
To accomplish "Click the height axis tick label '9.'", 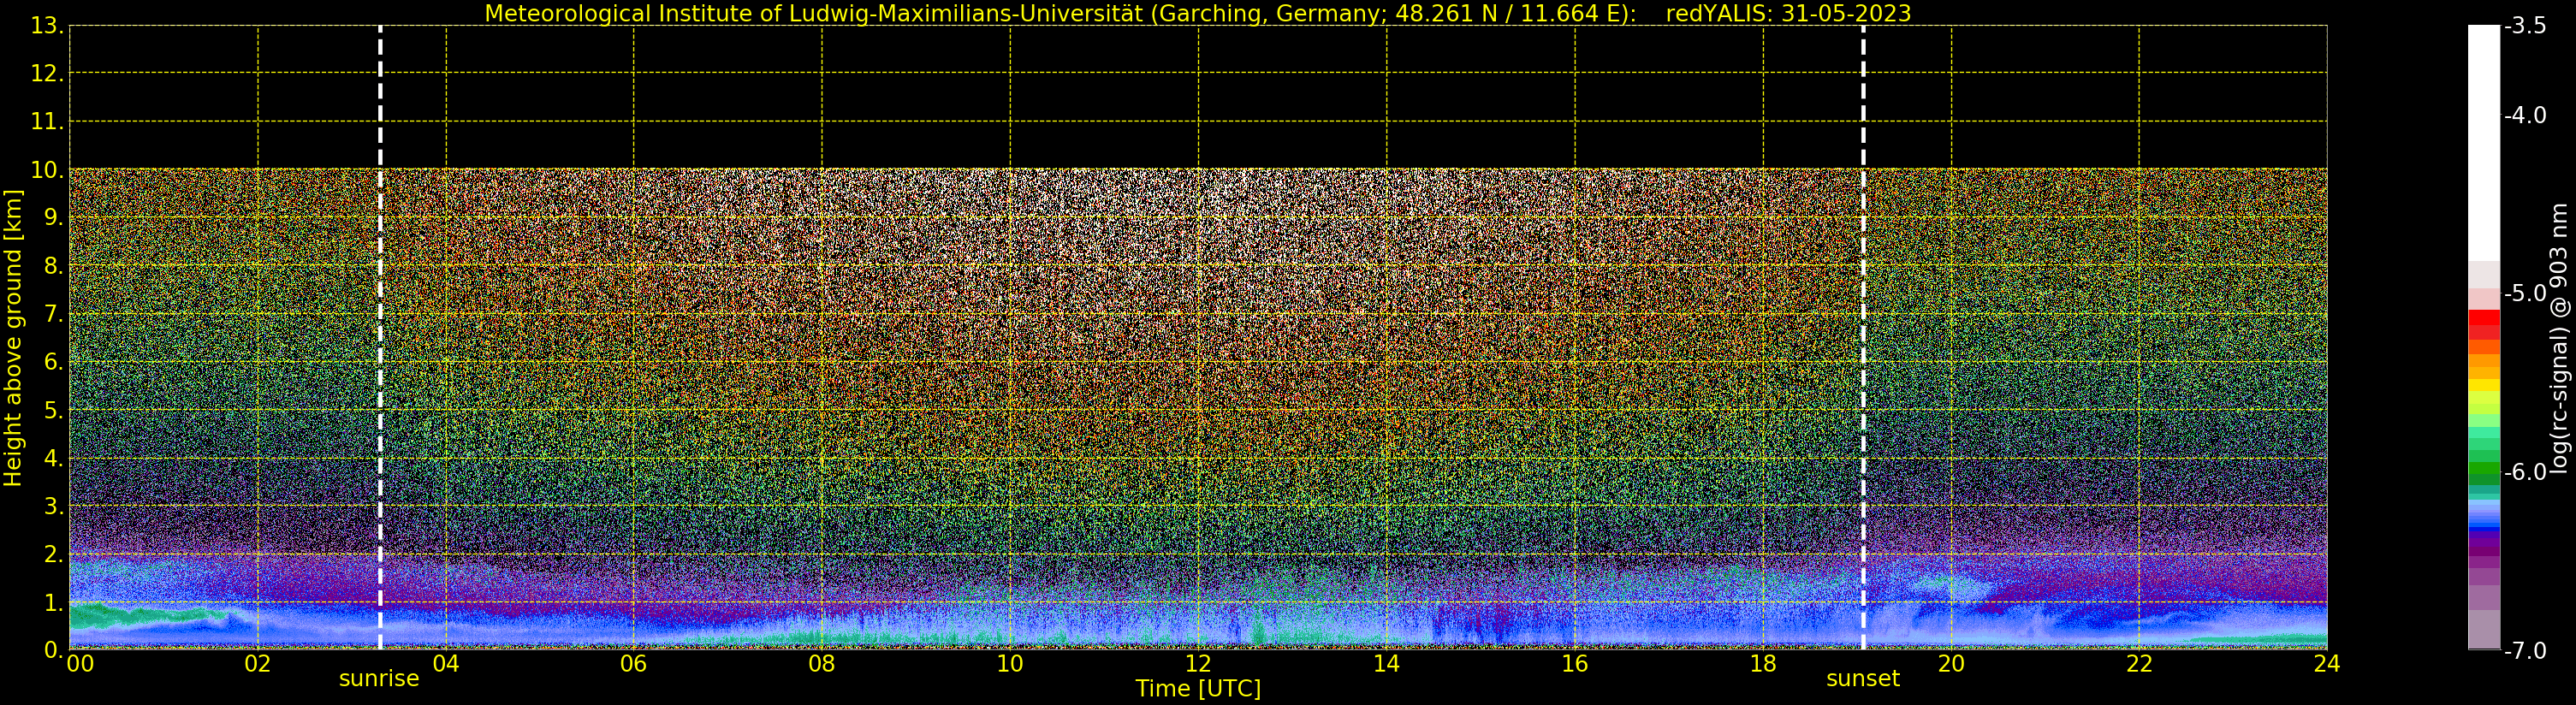I will point(53,218).
